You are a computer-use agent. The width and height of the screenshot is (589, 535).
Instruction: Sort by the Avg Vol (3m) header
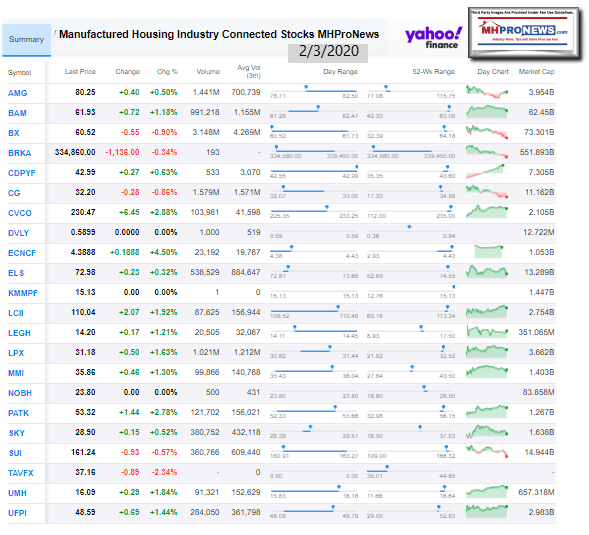tap(249, 71)
